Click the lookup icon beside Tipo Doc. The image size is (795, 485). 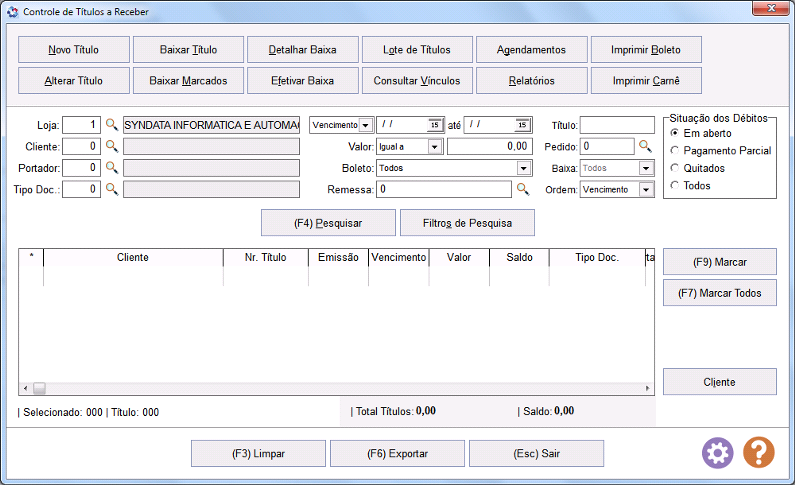112,189
